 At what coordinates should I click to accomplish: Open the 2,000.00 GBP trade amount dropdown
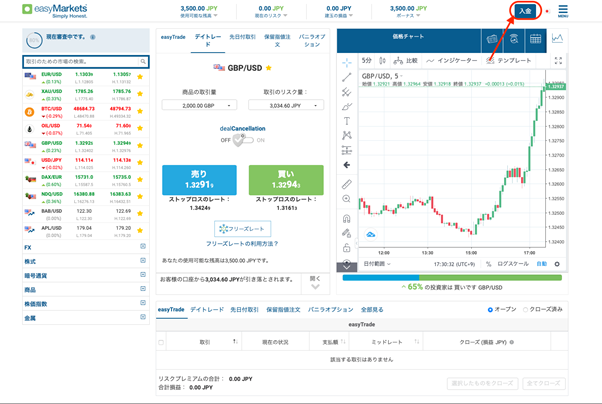pos(199,105)
